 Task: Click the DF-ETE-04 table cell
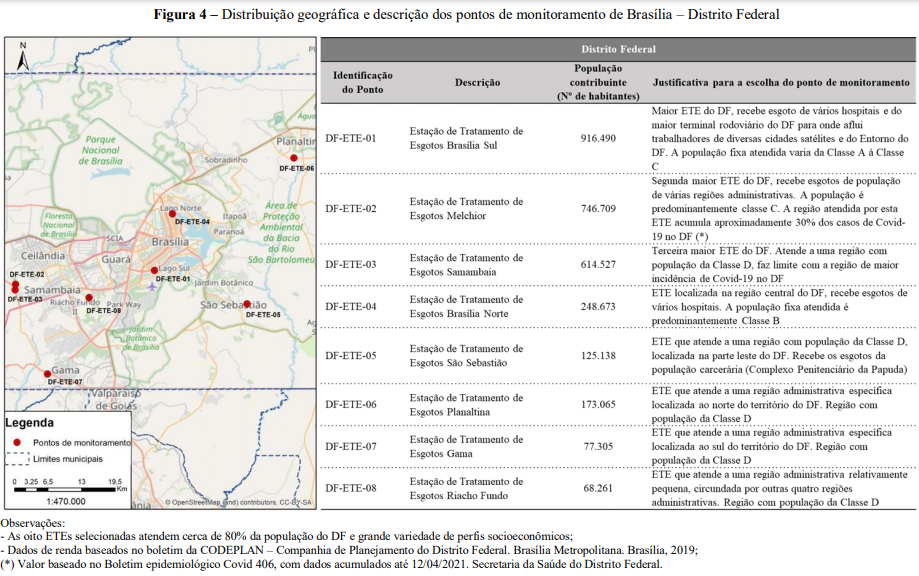[x=350, y=306]
